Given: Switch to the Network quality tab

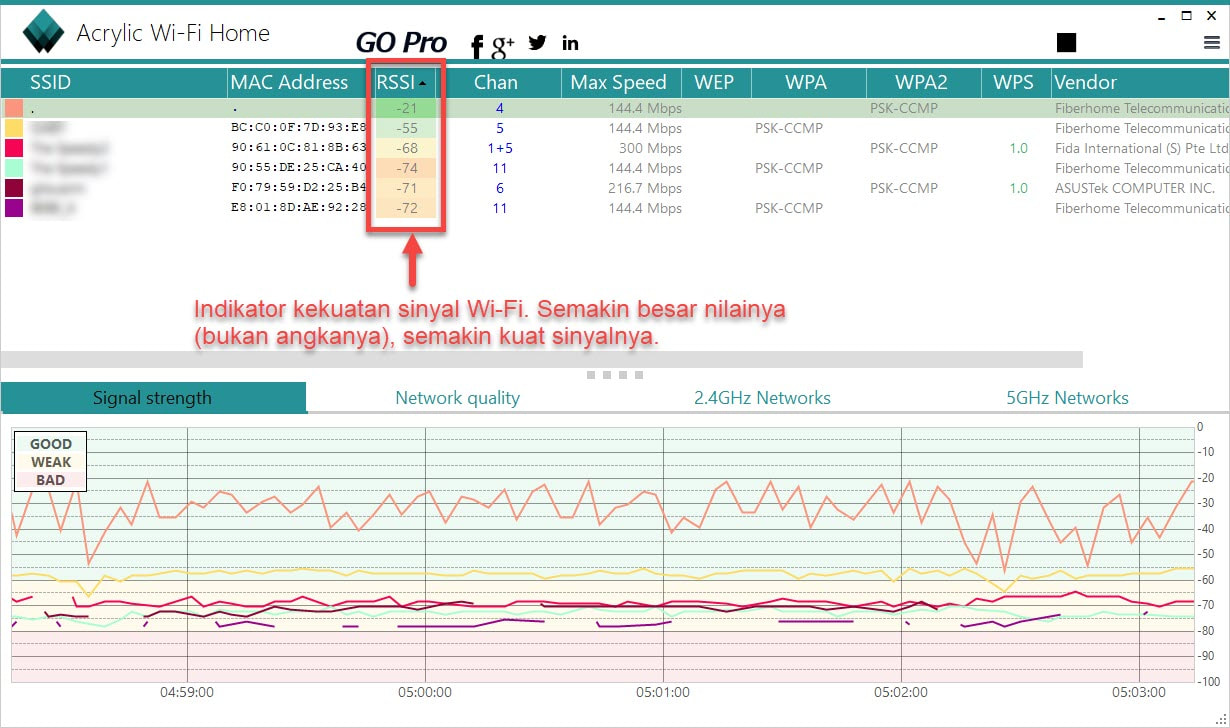Looking at the screenshot, I should [x=457, y=397].
